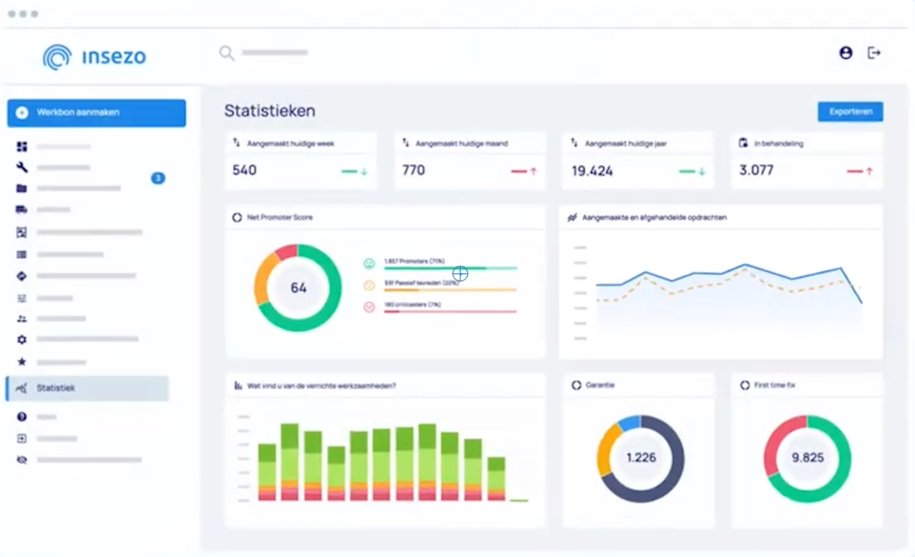
Task: Open the truck icon menu entry
Action: pyautogui.click(x=22, y=210)
